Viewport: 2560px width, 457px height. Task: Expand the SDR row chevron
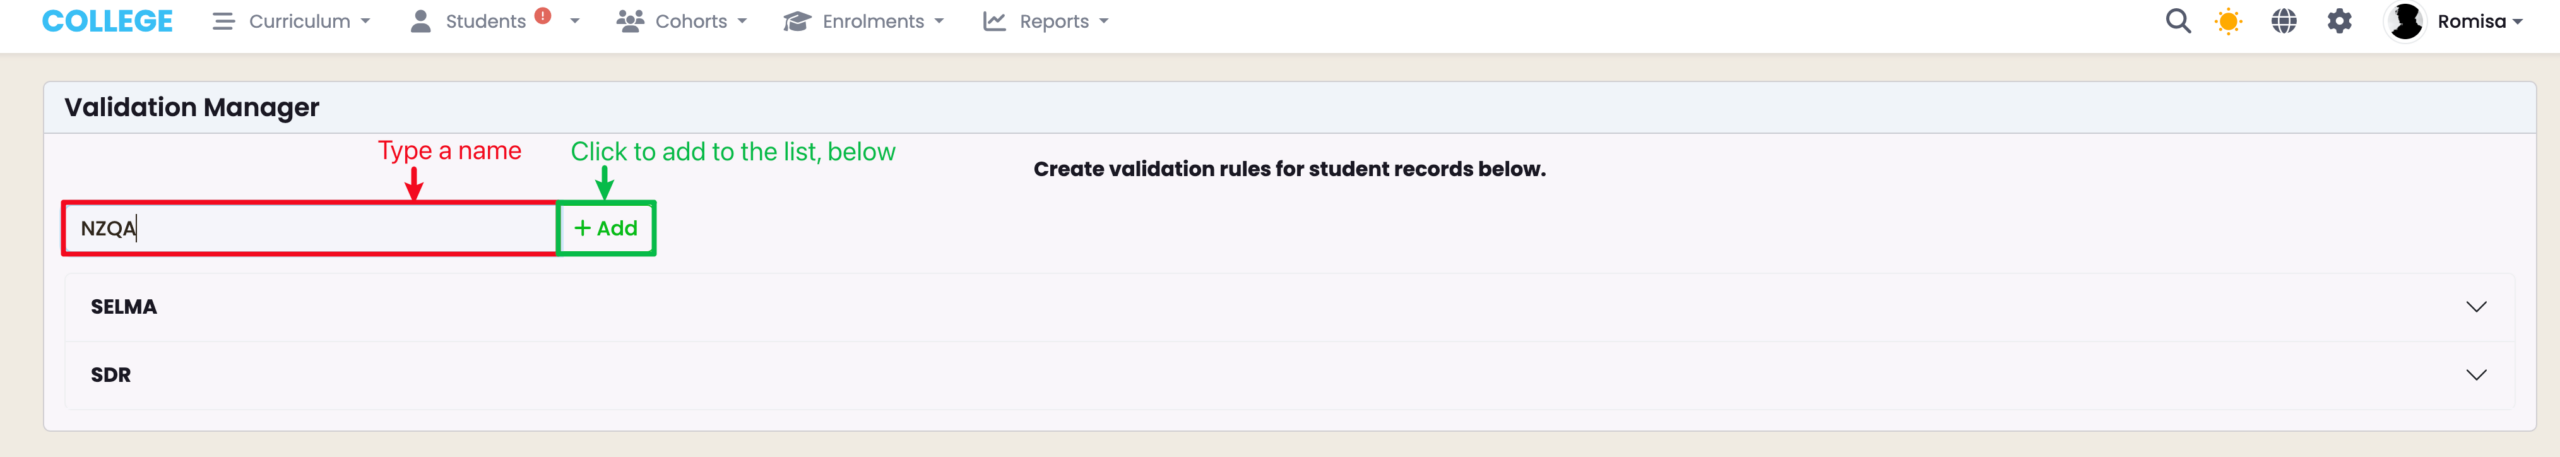click(2476, 375)
